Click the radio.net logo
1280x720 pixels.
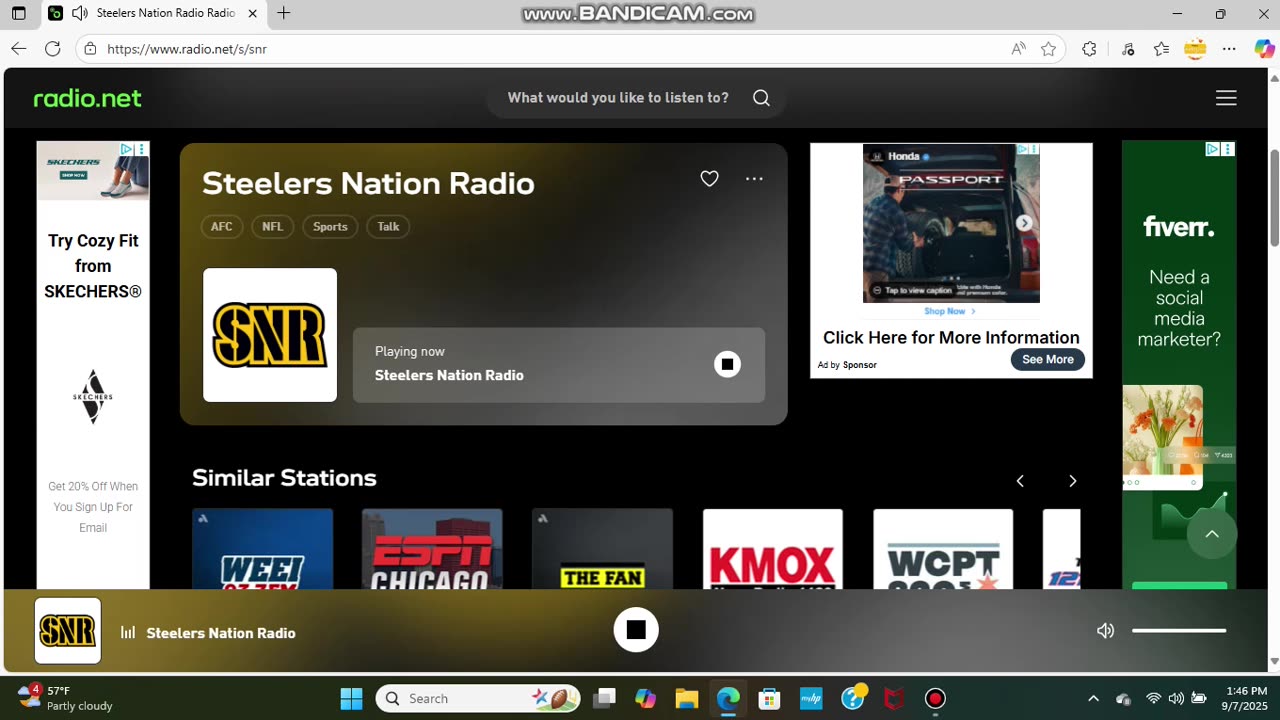87,98
